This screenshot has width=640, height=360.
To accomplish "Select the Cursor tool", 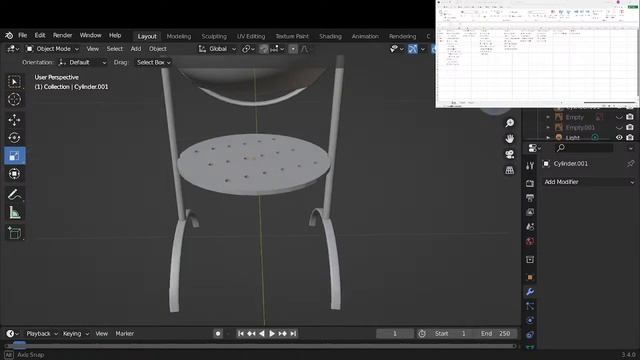I will coord(14,100).
